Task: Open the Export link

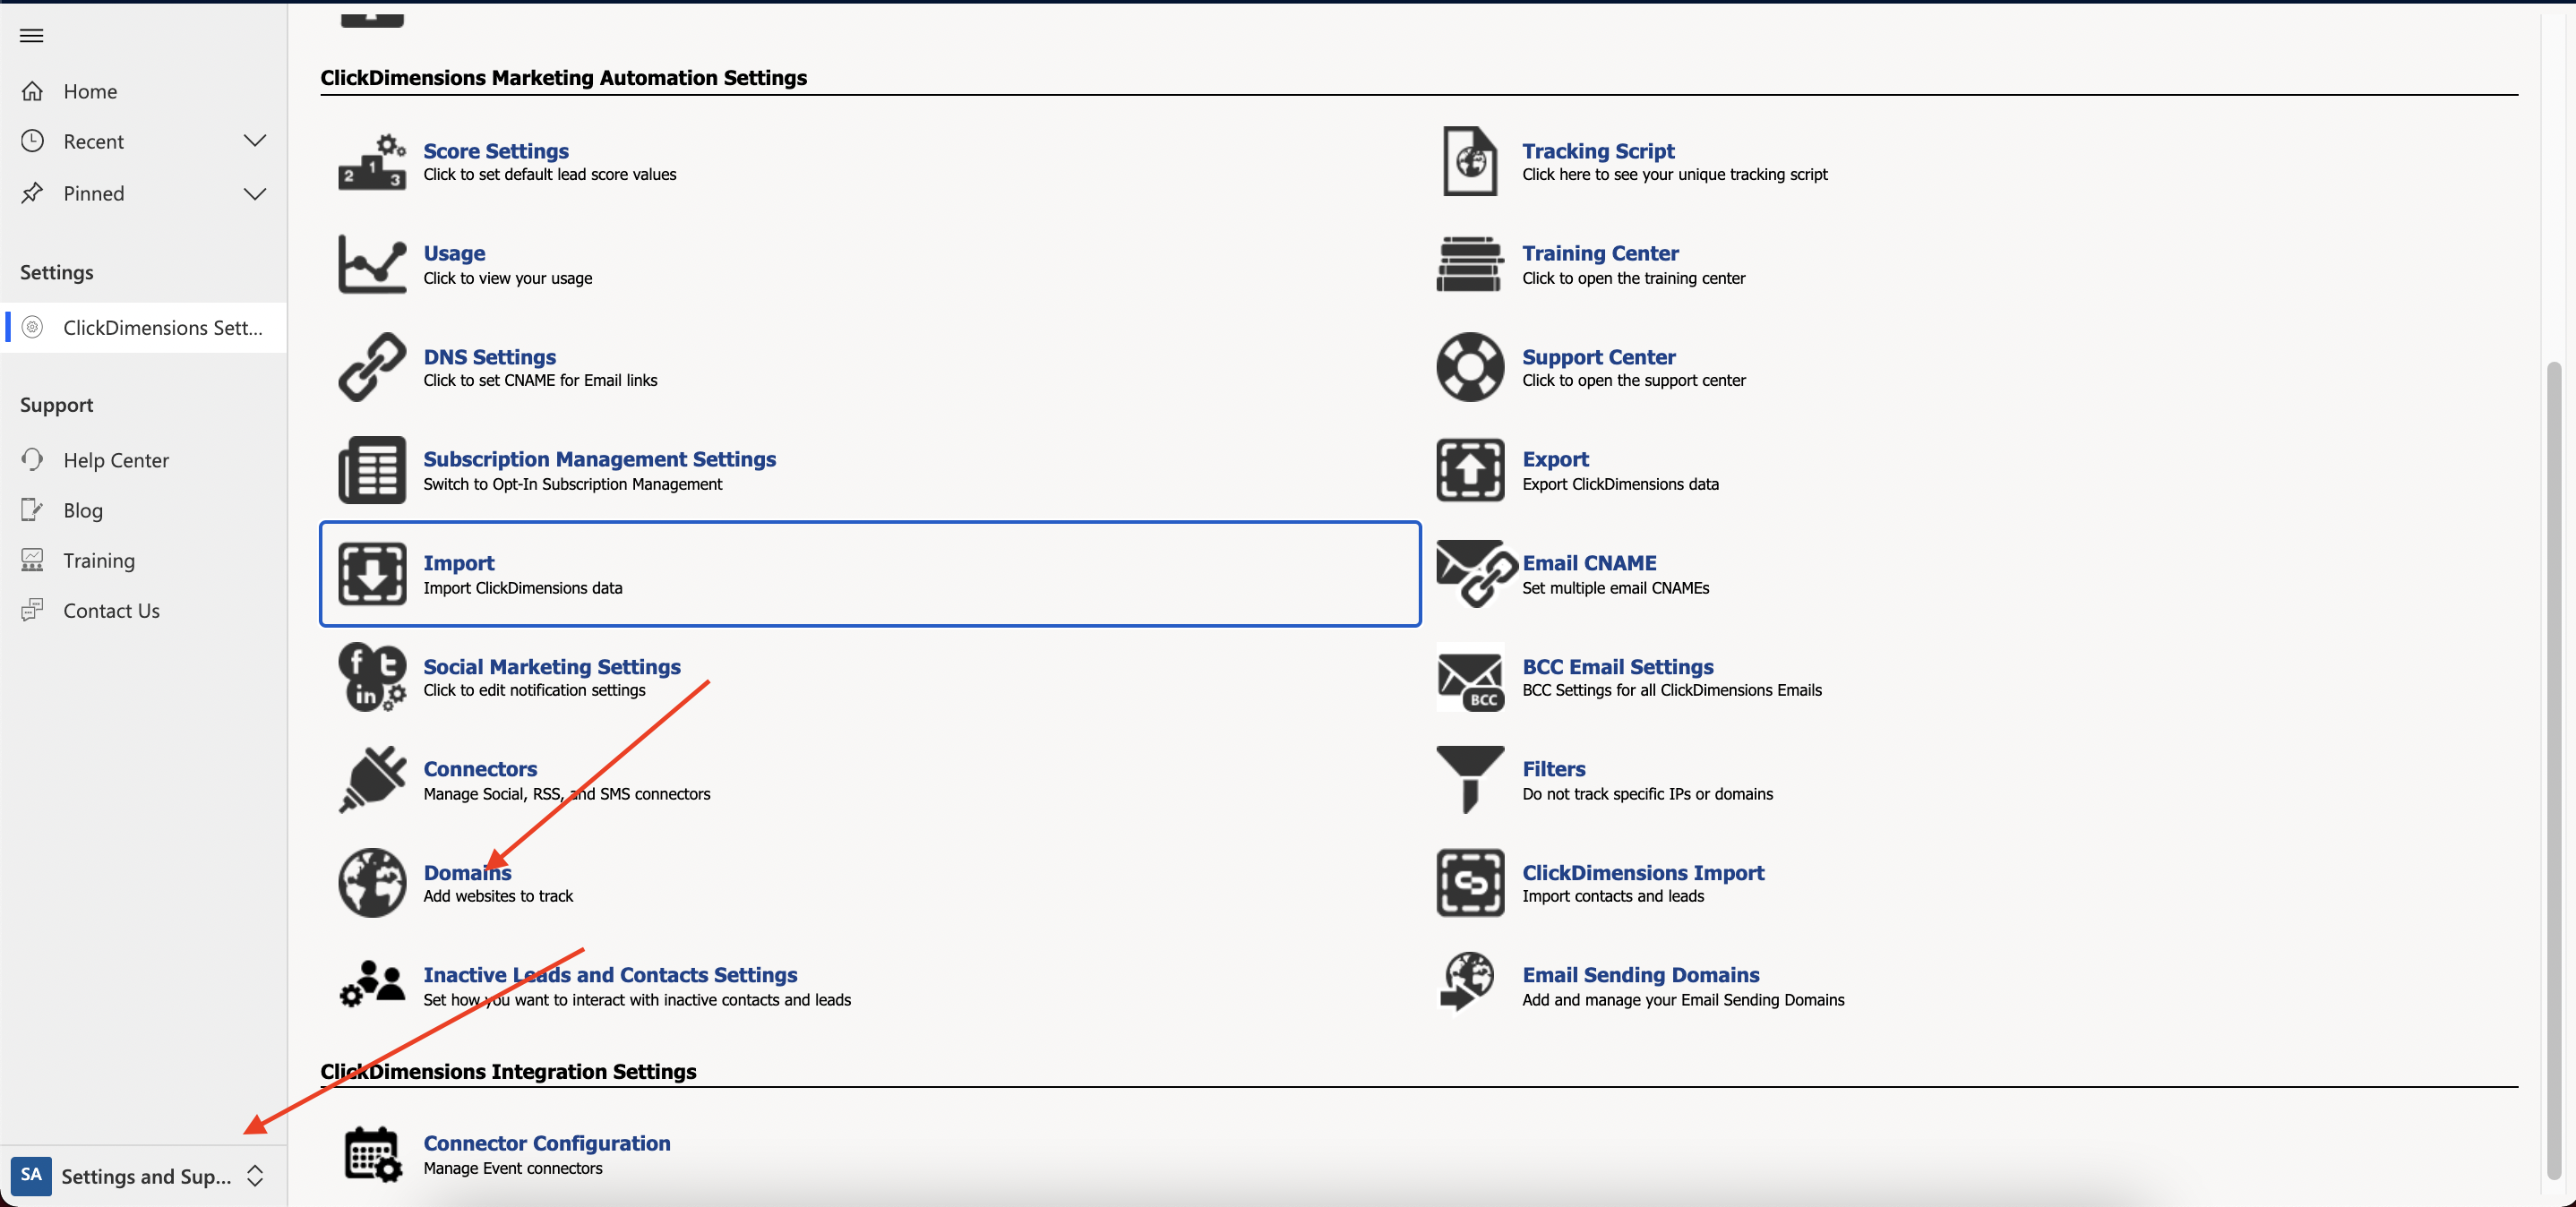Action: click(1555, 459)
